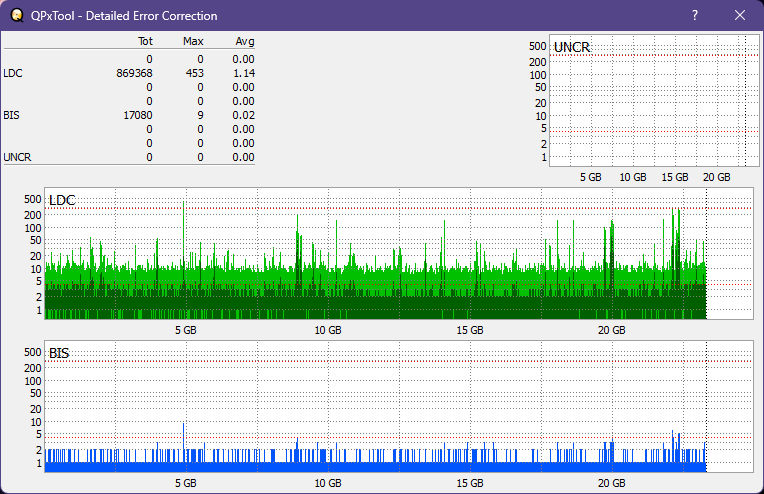Click the LDC average value 1.14
Image resolution: width=764 pixels, height=494 pixels.
(244, 73)
